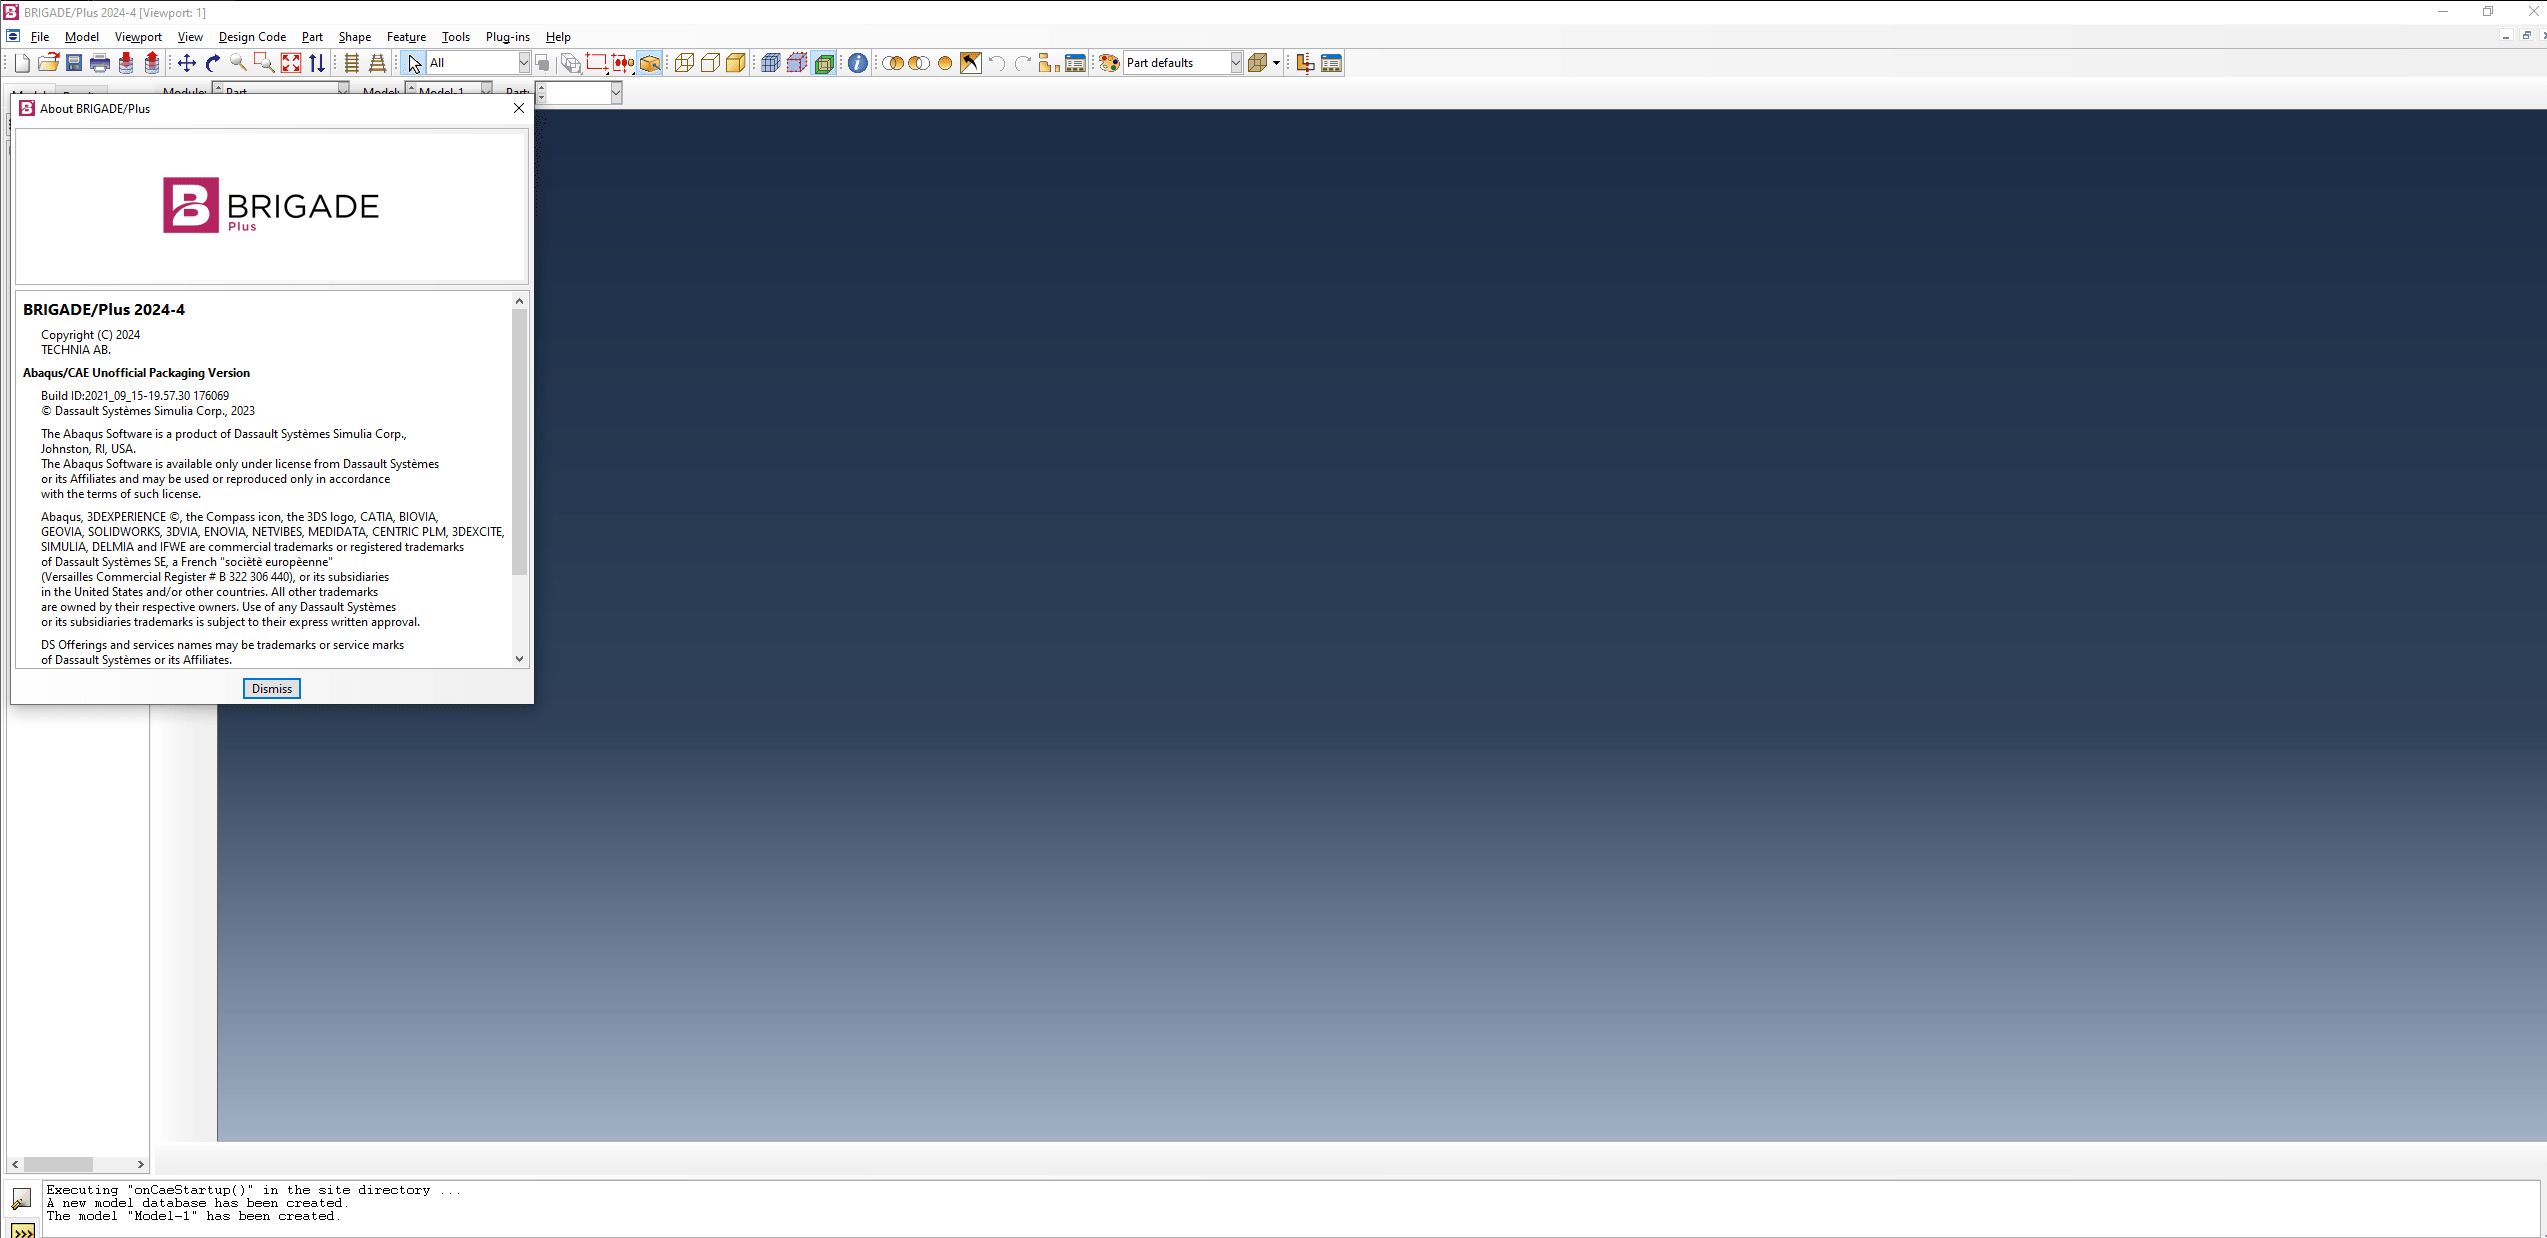Image resolution: width=2547 pixels, height=1238 pixels.
Task: Toggle Hidden render style cube
Action: (x=710, y=63)
